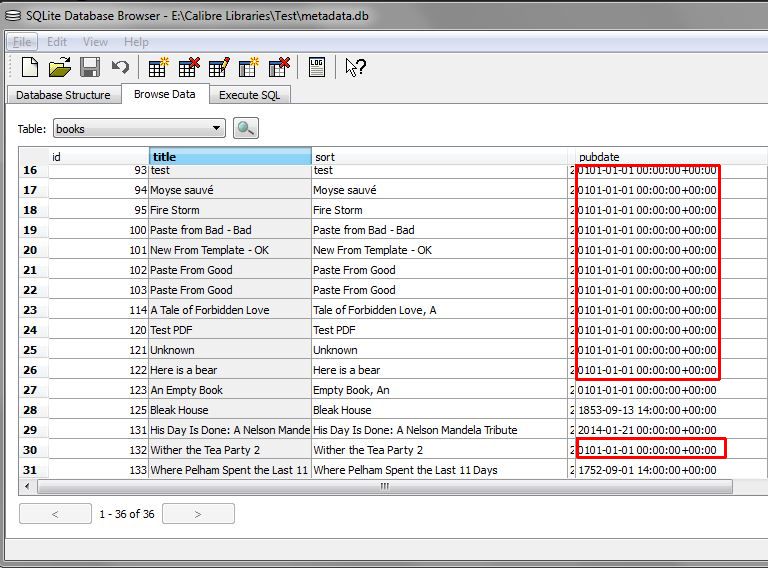Select the id cell with value 133
The image size is (768, 568).
tap(98, 470)
